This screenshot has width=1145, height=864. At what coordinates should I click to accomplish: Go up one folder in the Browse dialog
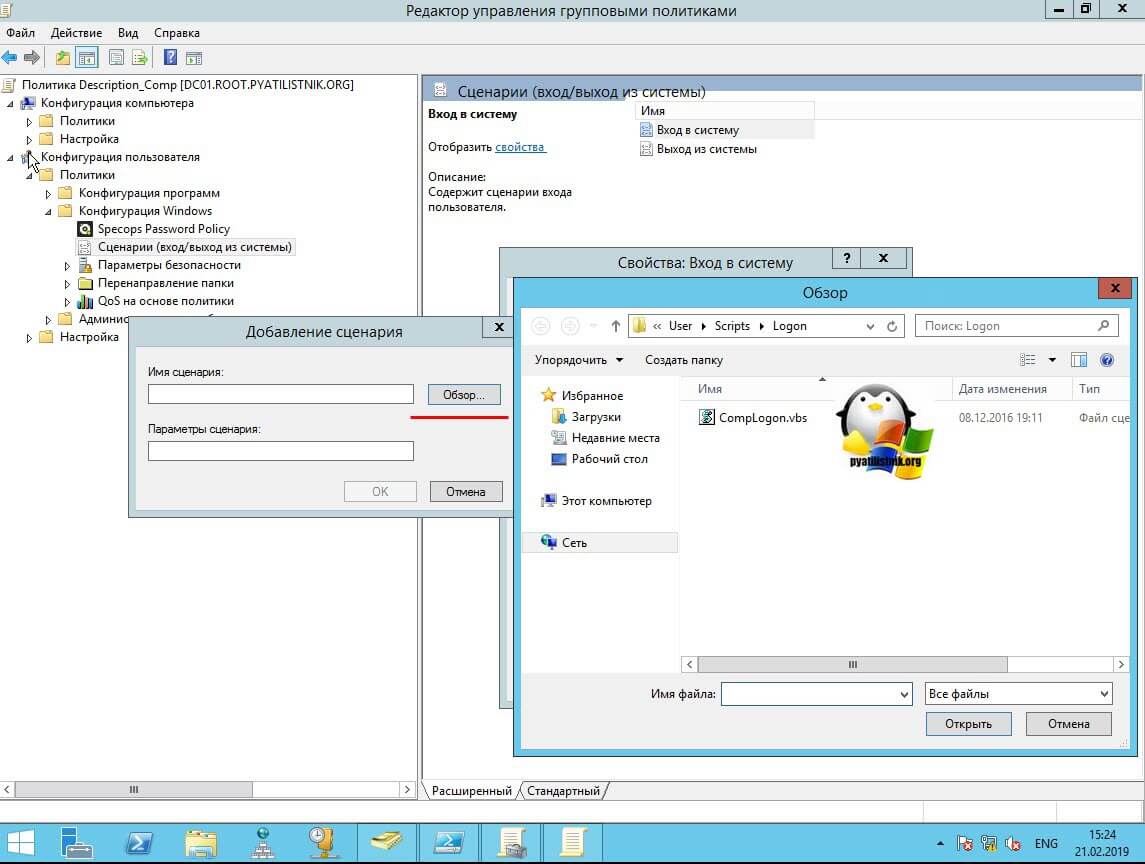[615, 326]
